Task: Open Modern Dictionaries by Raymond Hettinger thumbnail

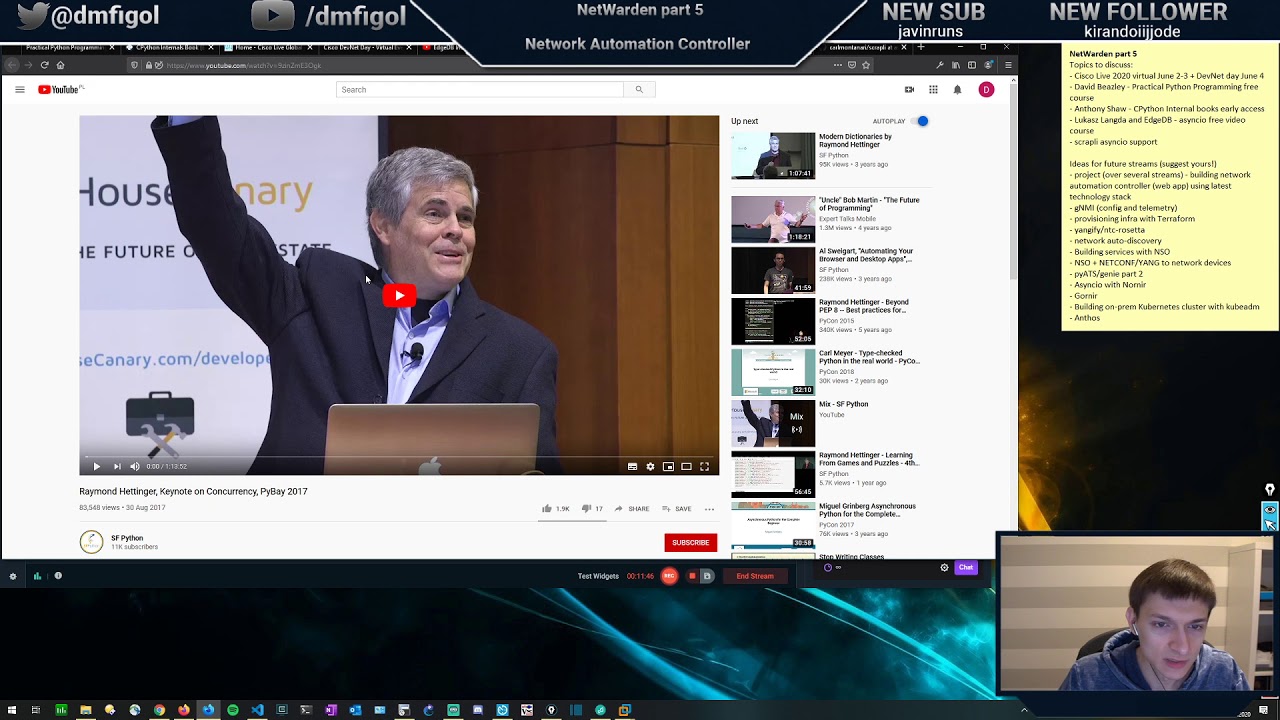Action: (x=773, y=156)
